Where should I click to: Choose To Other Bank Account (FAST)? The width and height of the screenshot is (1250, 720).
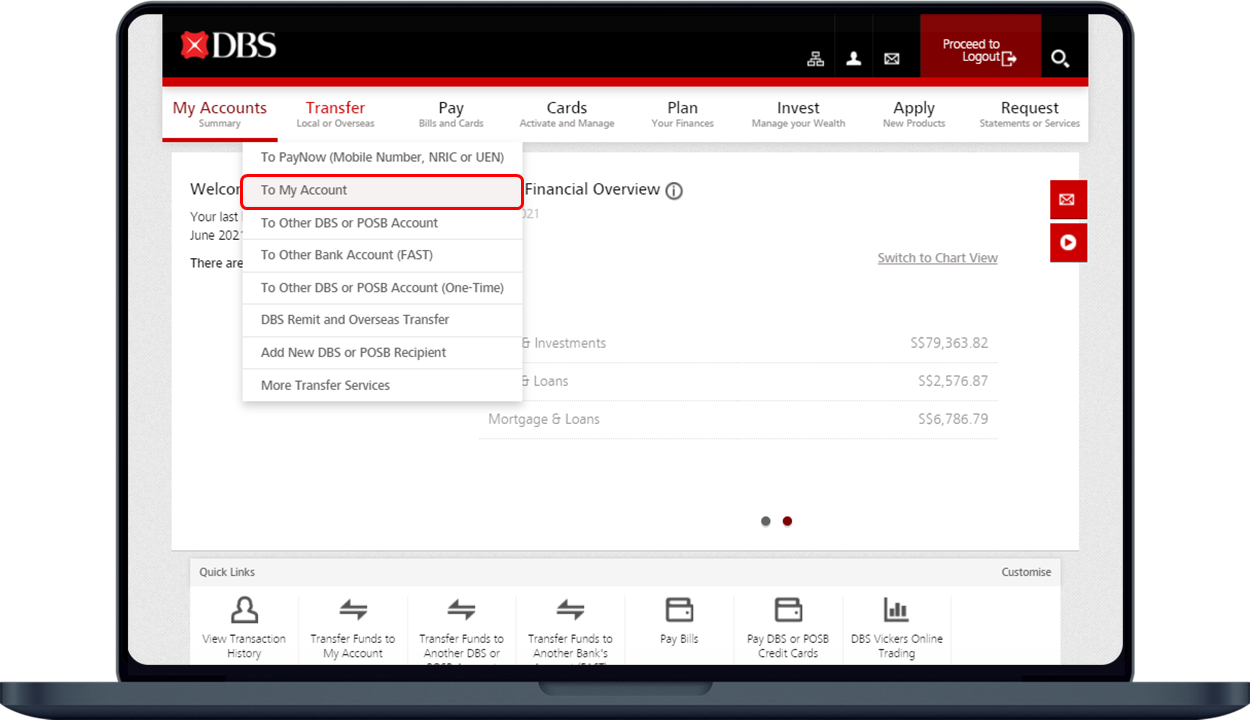click(x=346, y=255)
